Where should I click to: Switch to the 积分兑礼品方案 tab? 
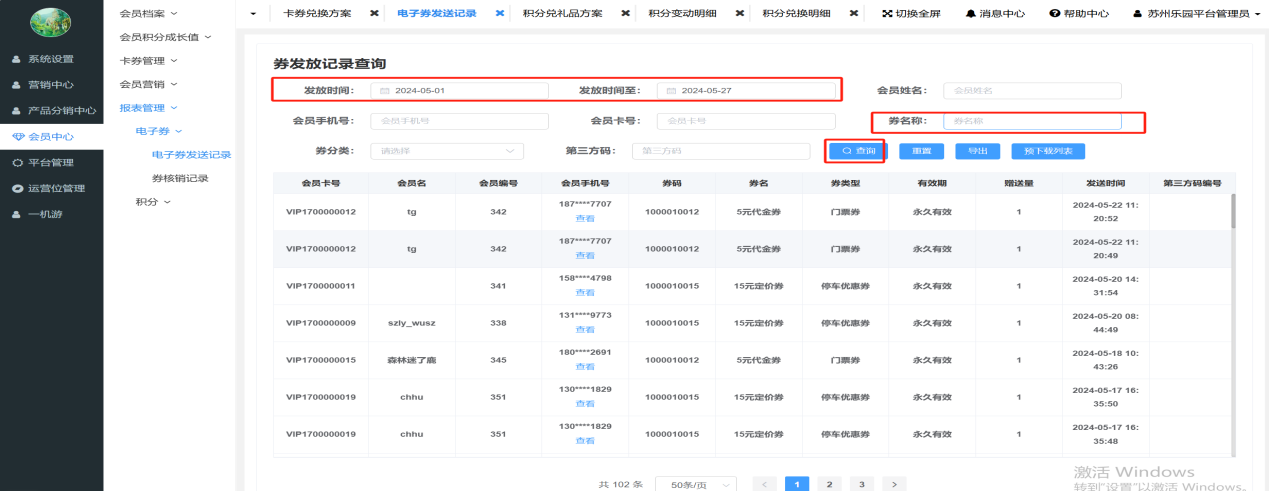tap(562, 14)
